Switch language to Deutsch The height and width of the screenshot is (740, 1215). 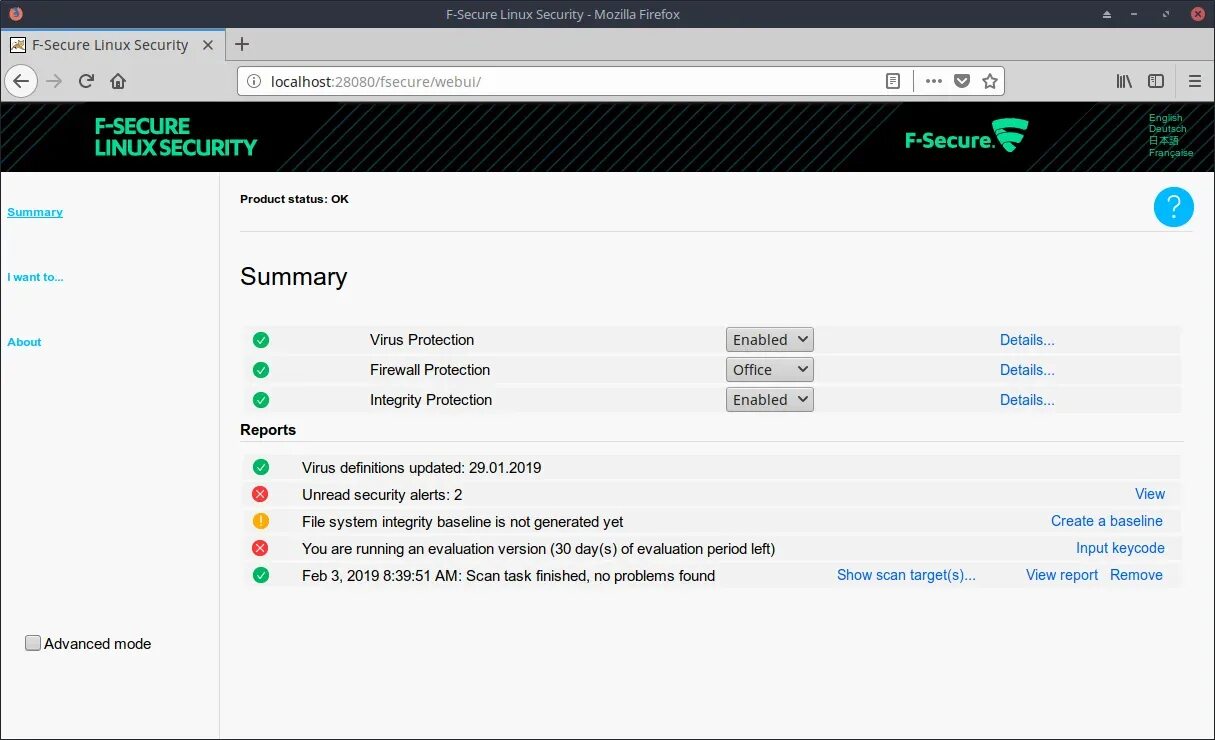click(x=1168, y=129)
